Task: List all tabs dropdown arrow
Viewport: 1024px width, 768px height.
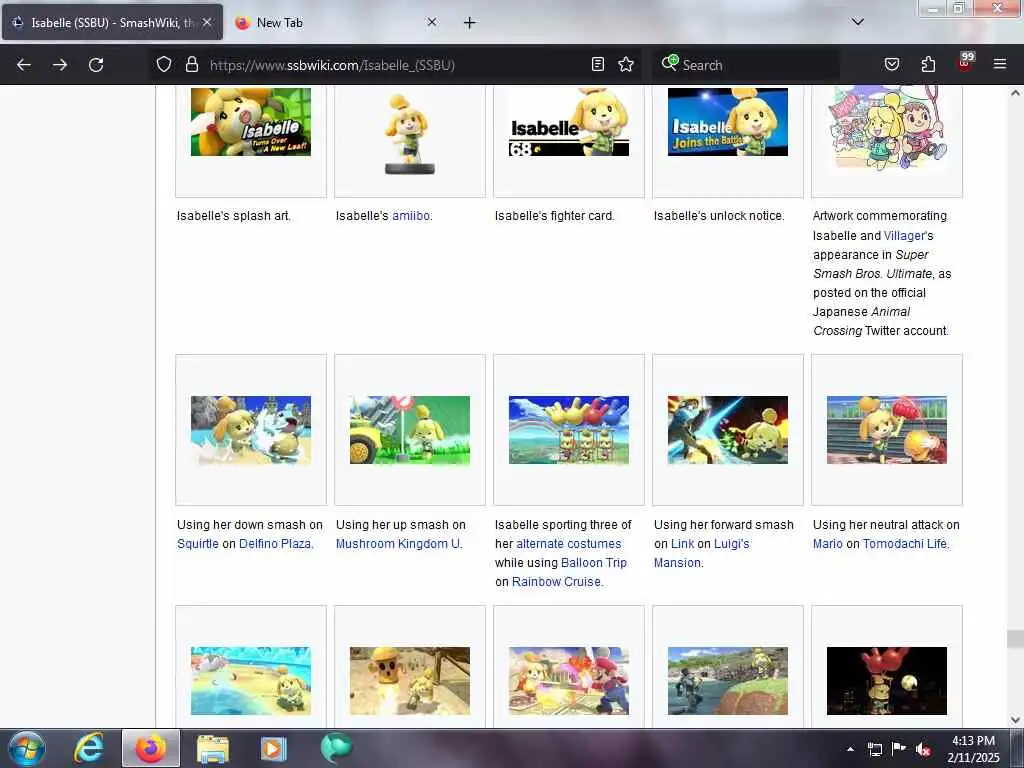Action: click(857, 22)
